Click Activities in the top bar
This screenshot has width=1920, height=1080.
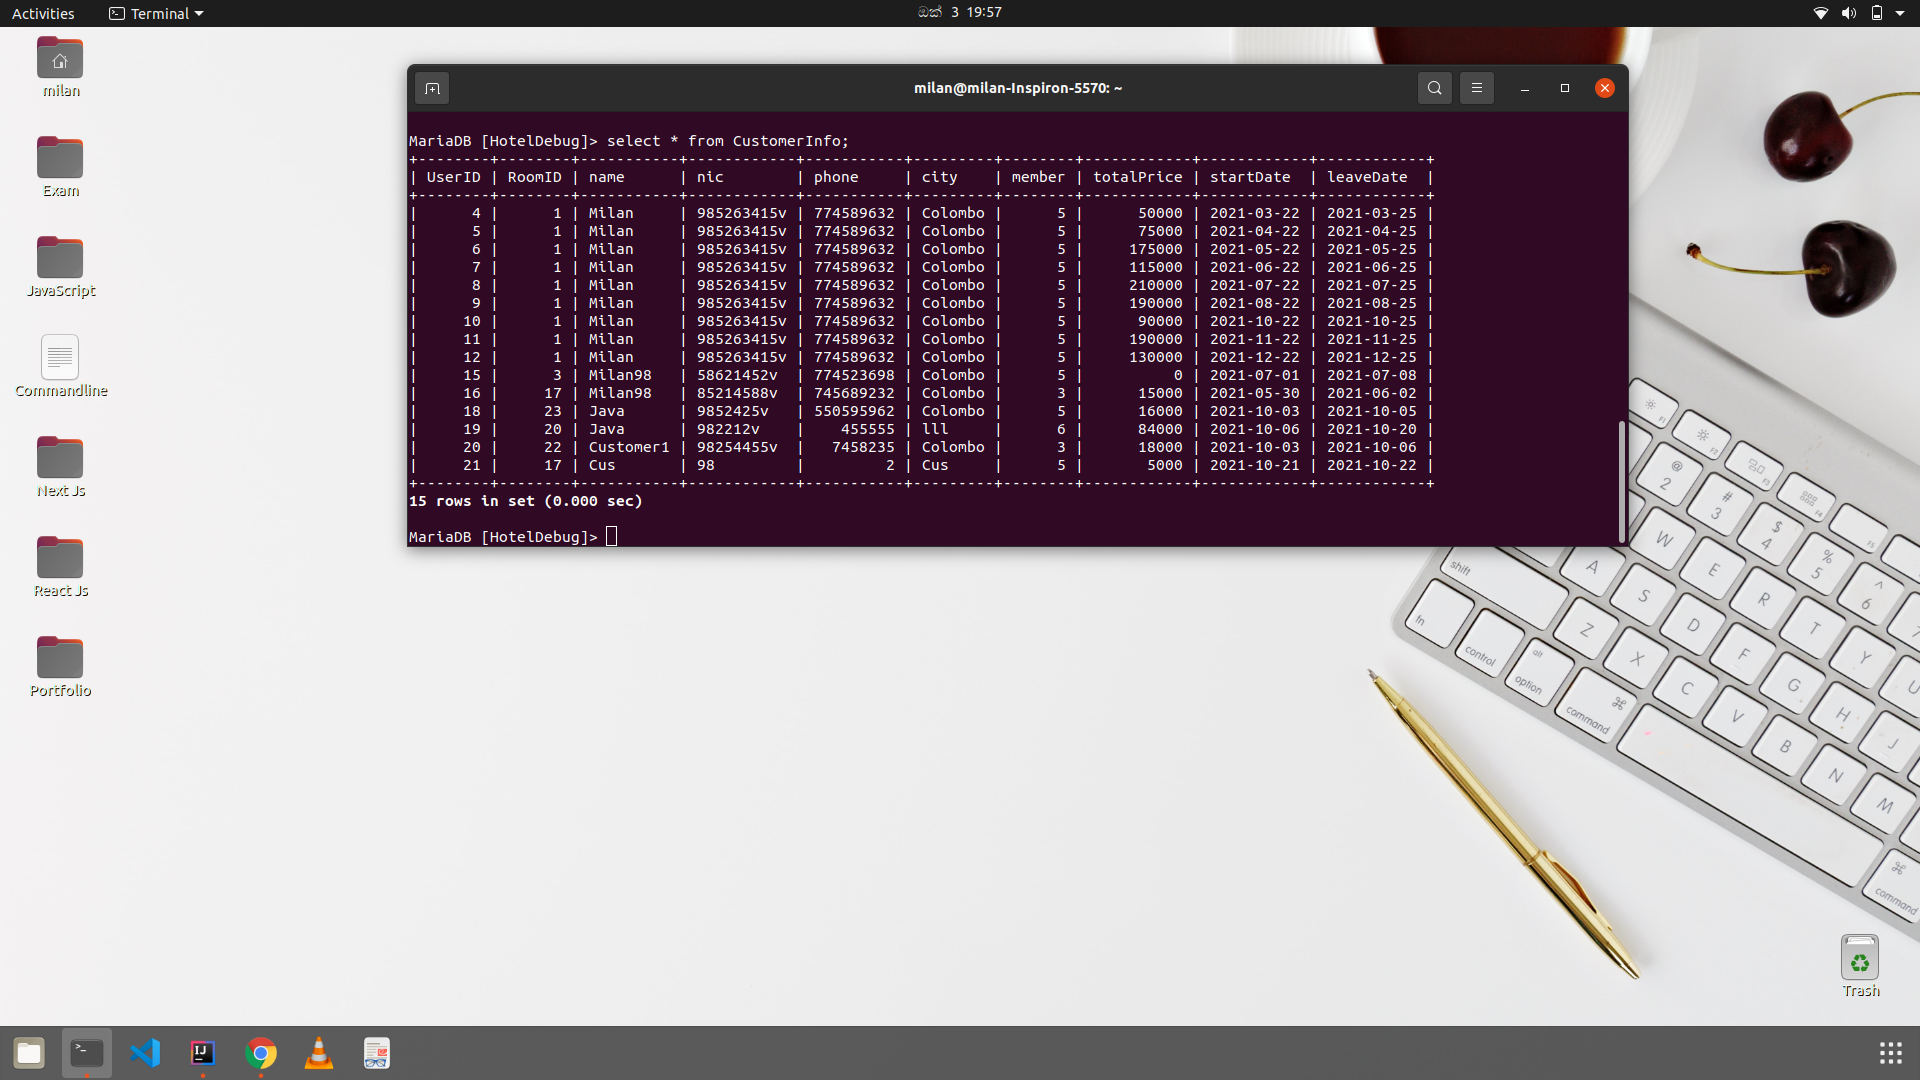43,13
